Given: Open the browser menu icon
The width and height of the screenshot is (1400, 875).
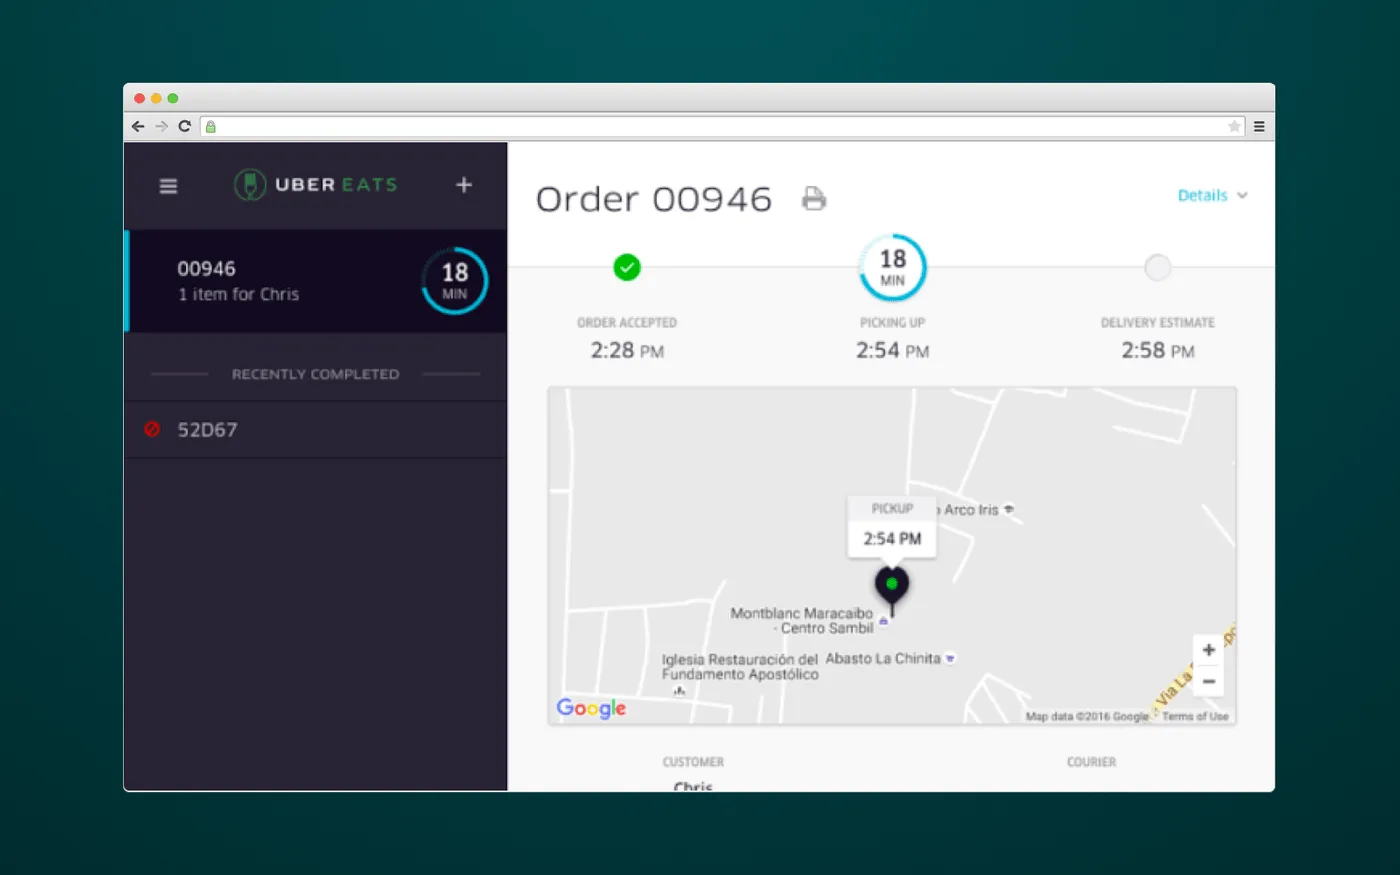Looking at the screenshot, I should tap(1258, 126).
